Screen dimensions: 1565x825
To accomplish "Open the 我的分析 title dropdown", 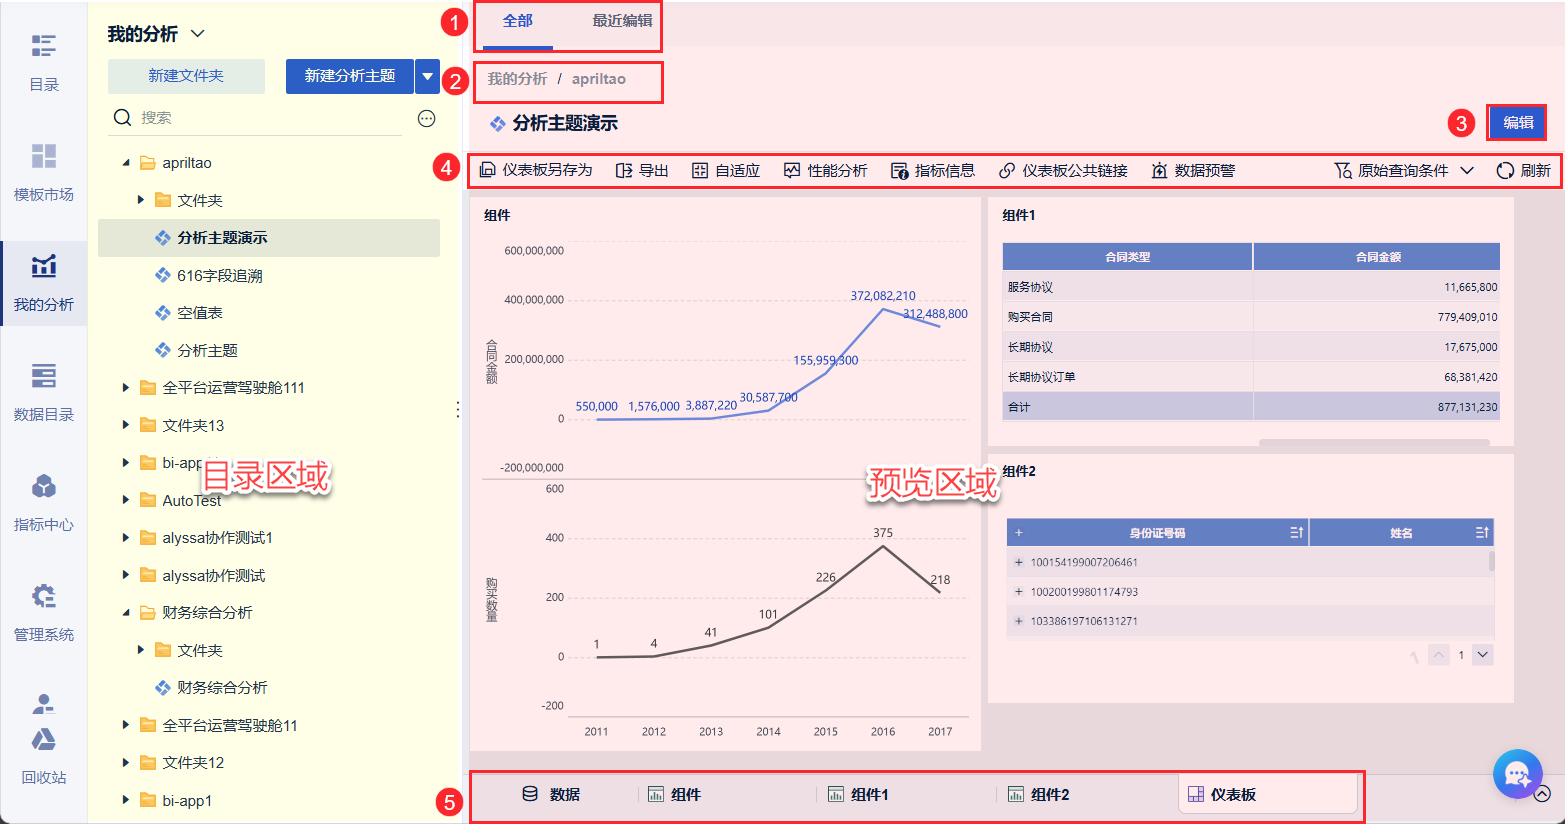I will coord(198,34).
